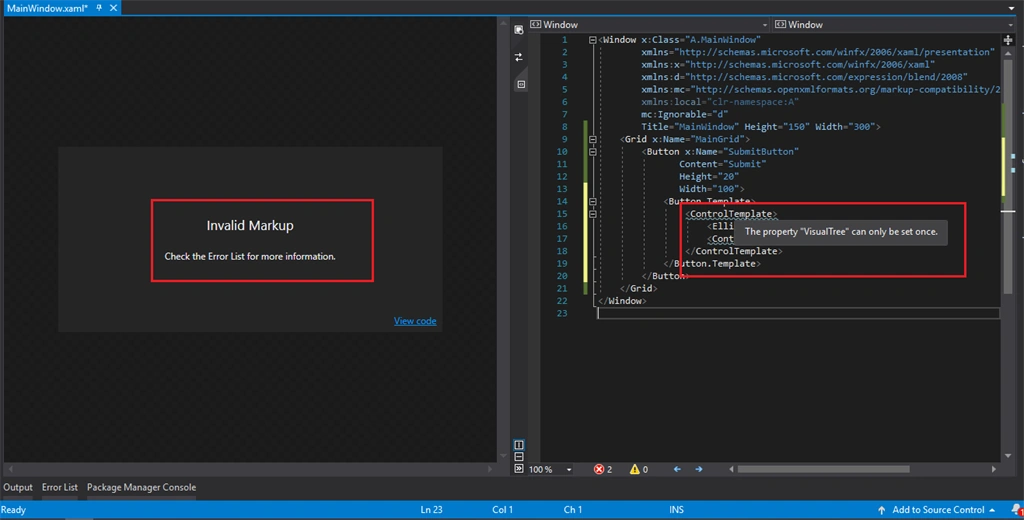Image resolution: width=1024 pixels, height=520 pixels.
Task: Open the Error List tab
Action: click(x=59, y=487)
